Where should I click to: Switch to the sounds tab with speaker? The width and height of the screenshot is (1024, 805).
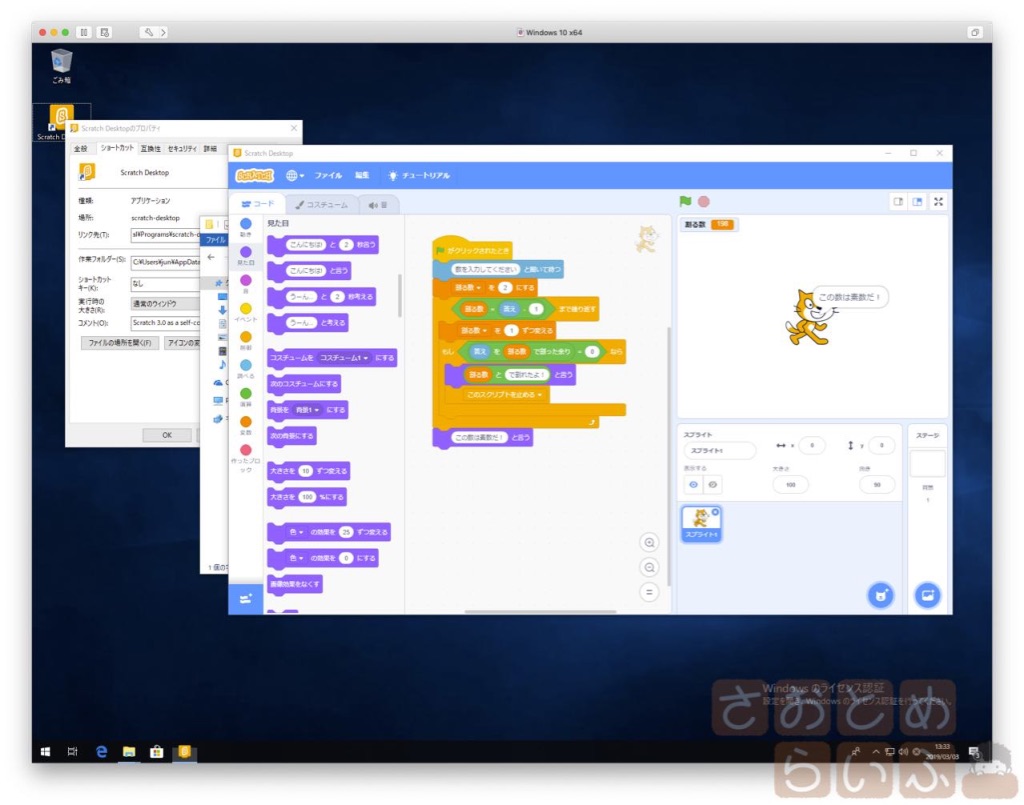(378, 205)
